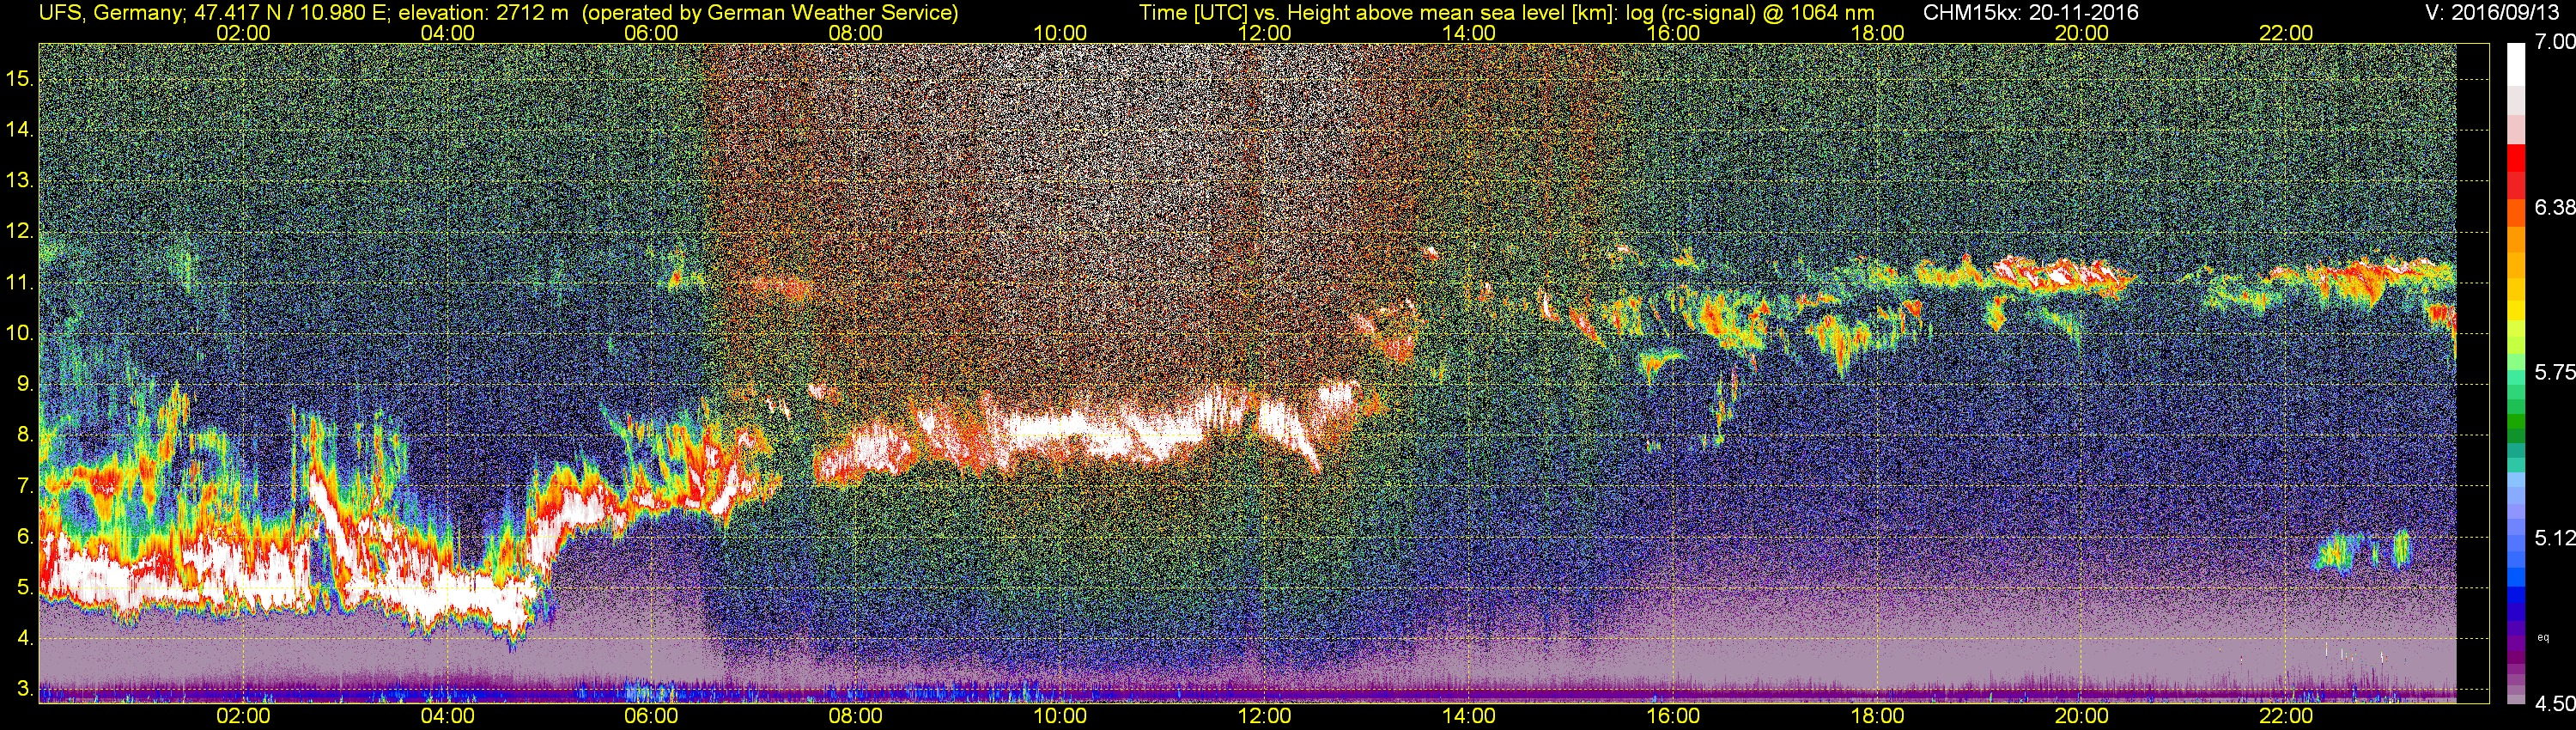The height and width of the screenshot is (730, 2576).
Task: Click the "22:00" label on the top time axis
Action: click(x=2286, y=33)
